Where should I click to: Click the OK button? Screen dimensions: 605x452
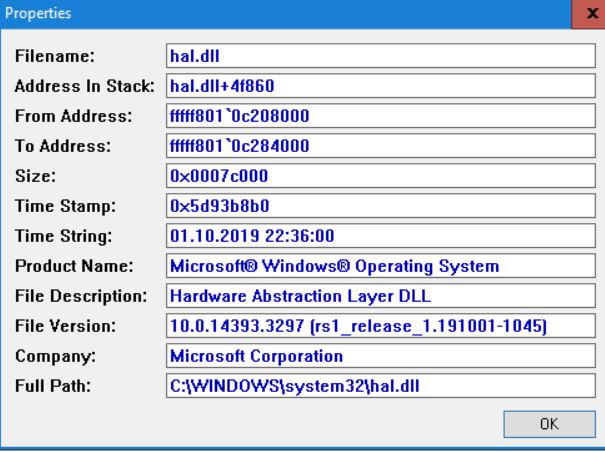549,424
